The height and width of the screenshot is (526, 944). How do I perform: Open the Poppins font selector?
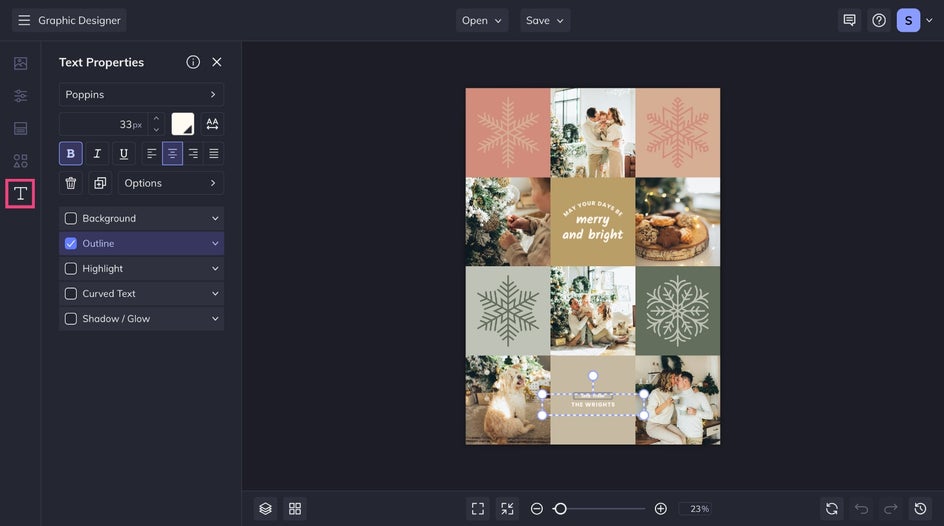point(141,94)
